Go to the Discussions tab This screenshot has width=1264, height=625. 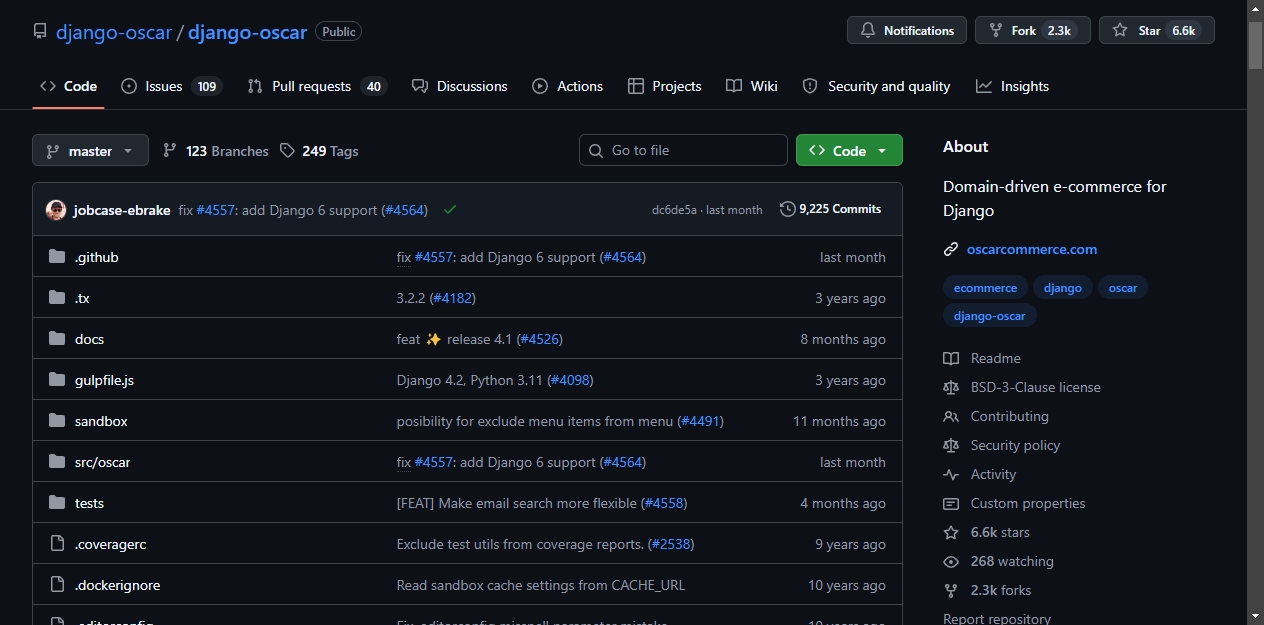460,86
